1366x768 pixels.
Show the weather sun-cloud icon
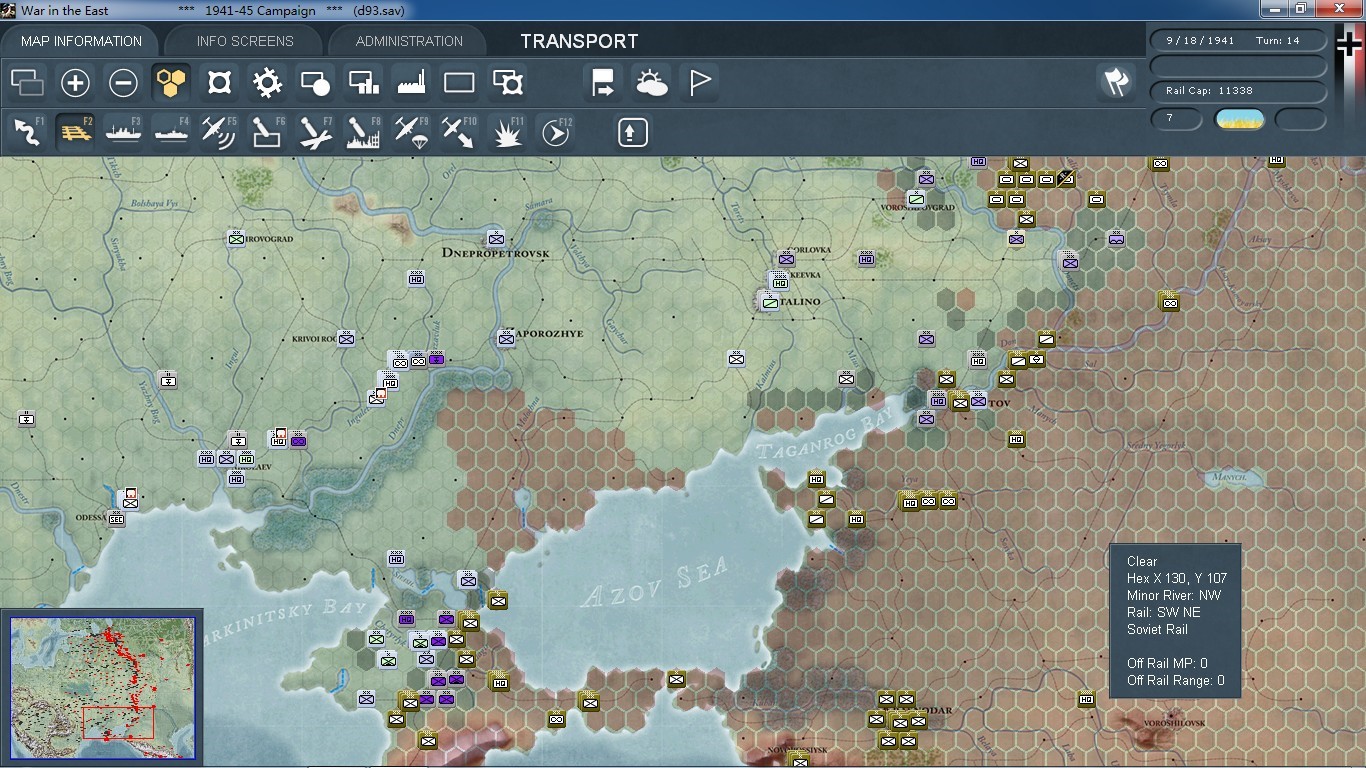point(651,83)
